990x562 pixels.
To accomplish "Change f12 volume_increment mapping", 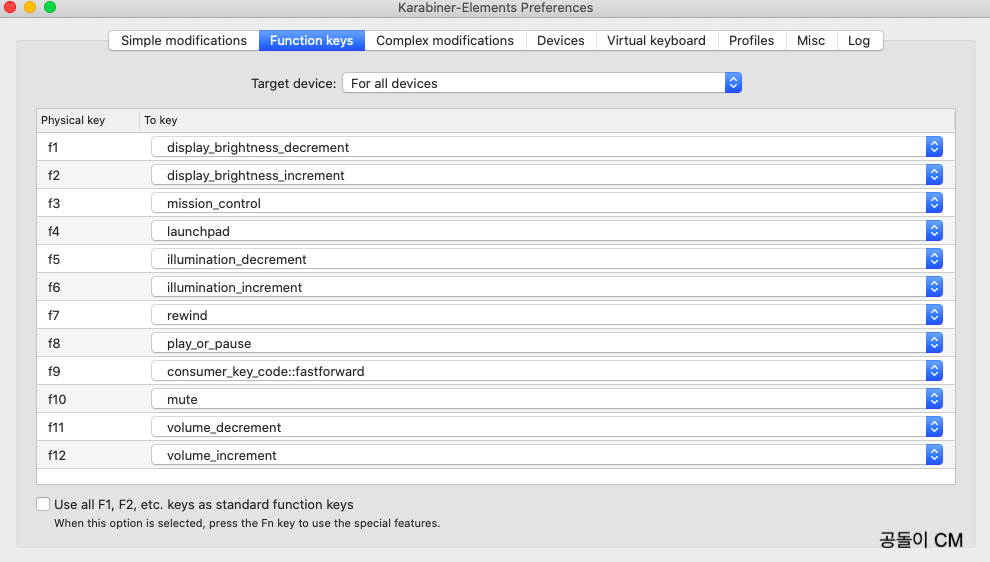I will [547, 455].
